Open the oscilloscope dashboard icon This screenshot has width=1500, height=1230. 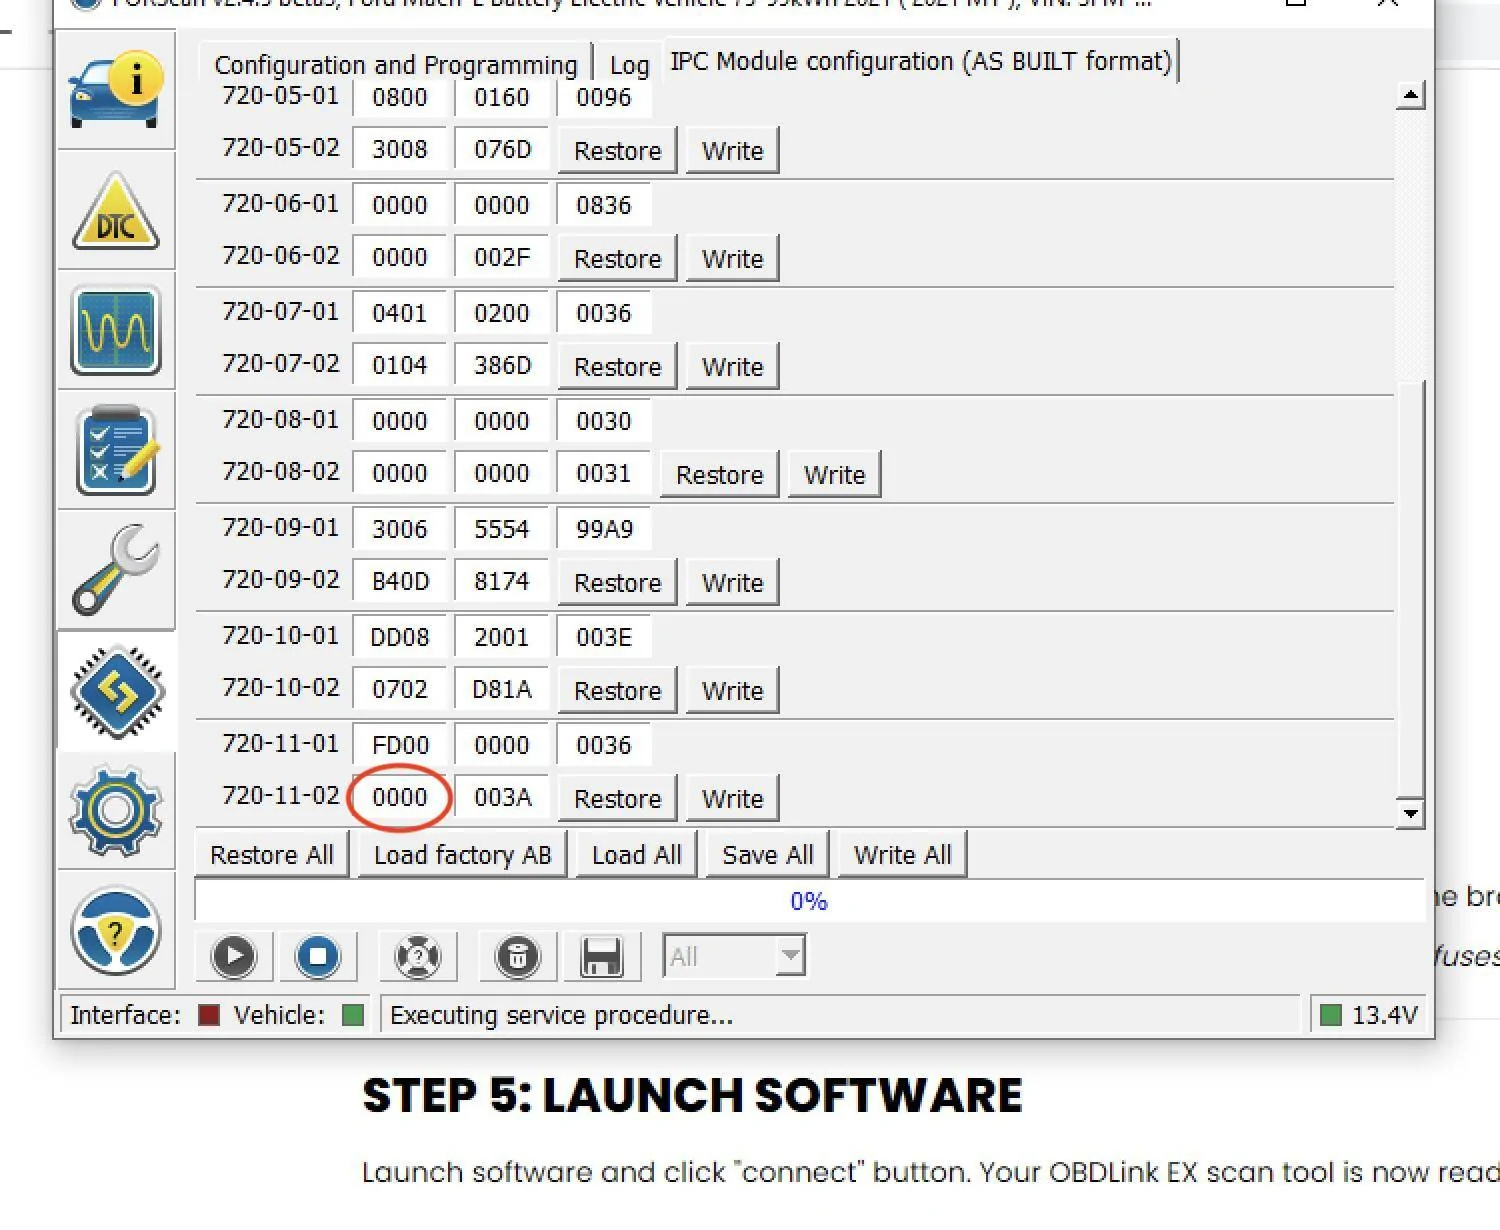tap(116, 331)
